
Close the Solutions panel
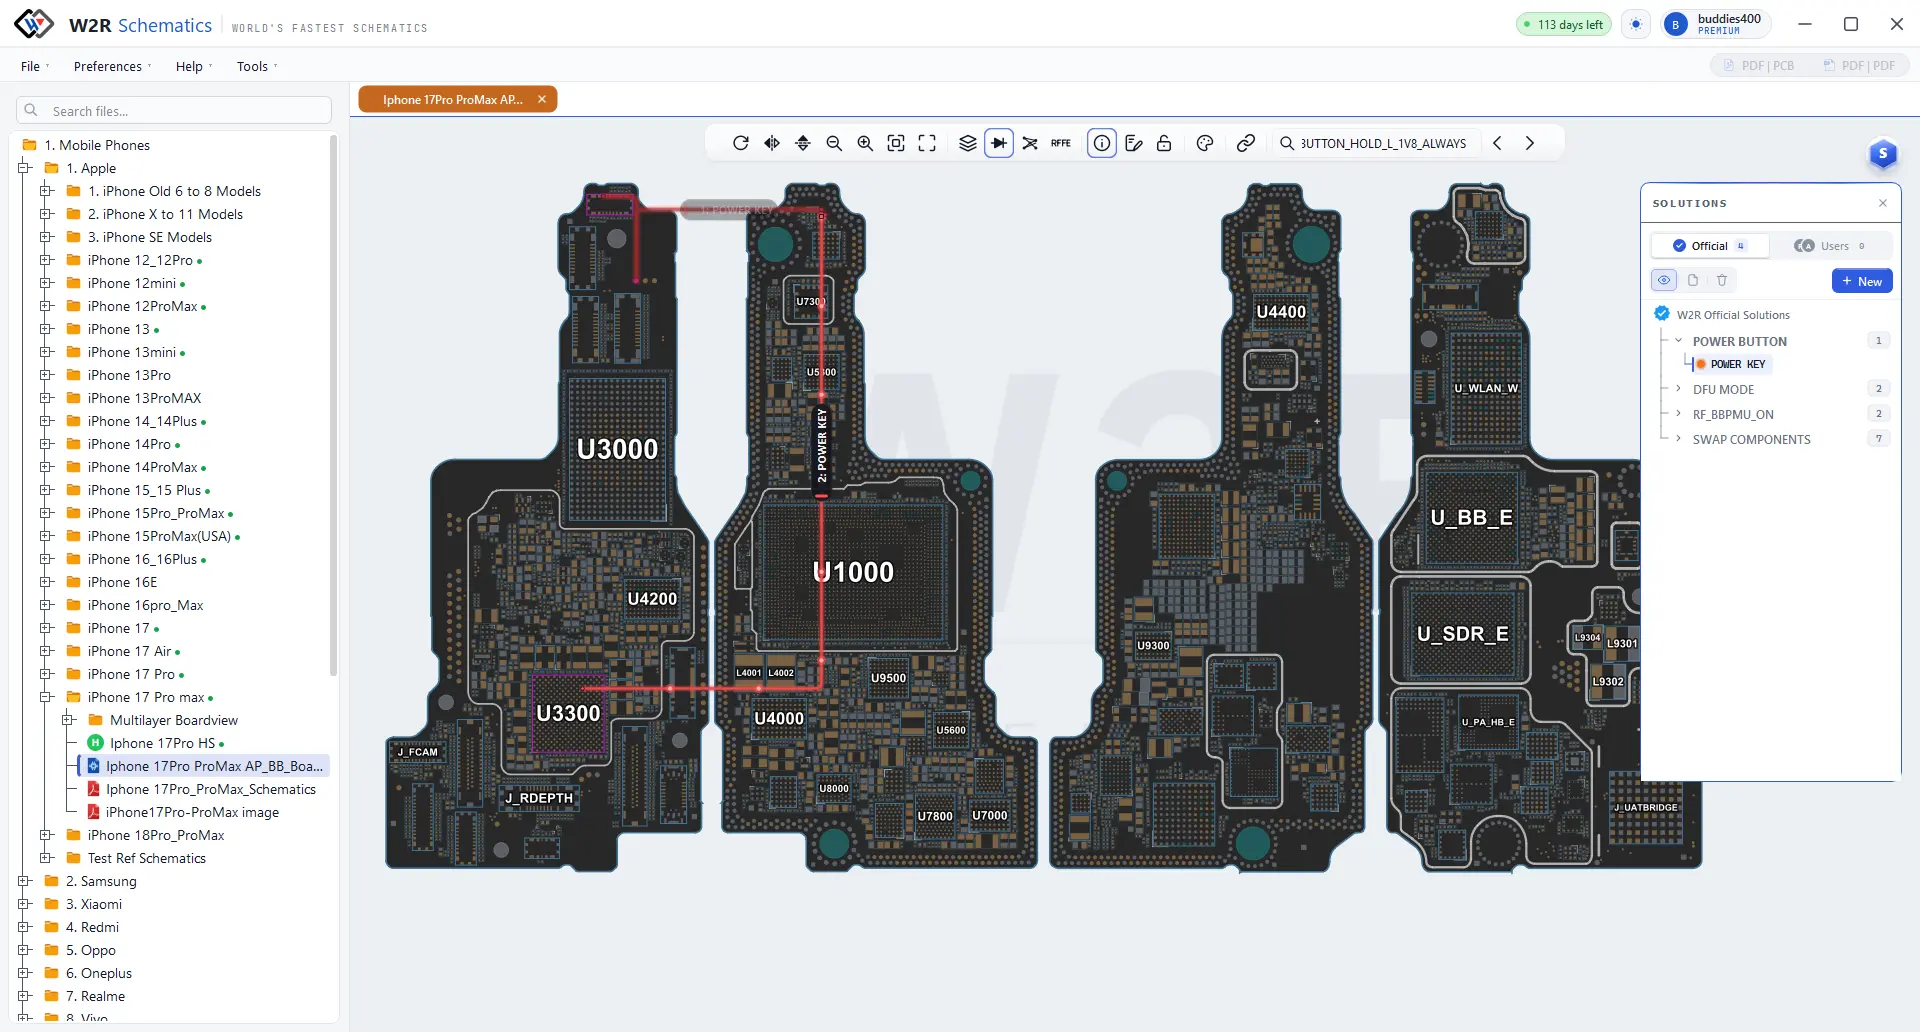1883,203
